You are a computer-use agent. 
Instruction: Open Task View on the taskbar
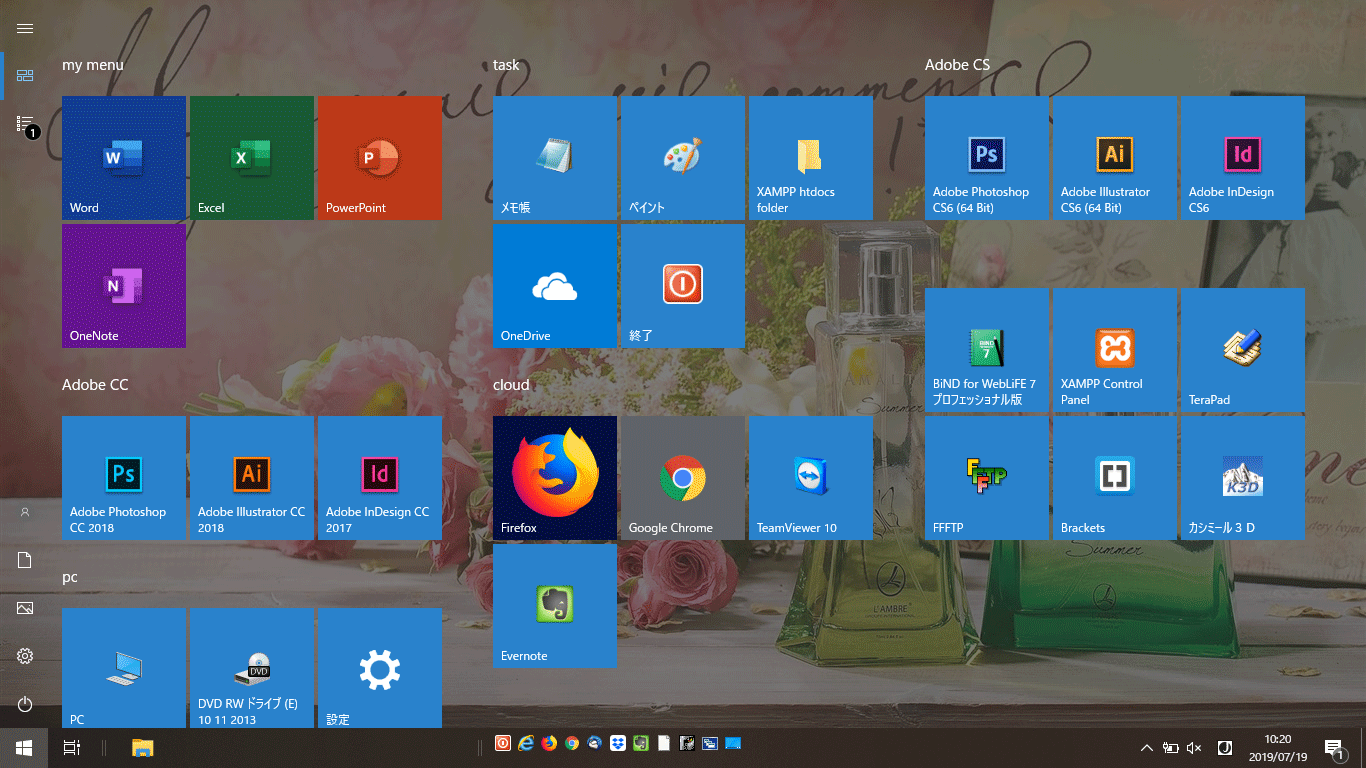point(72,748)
